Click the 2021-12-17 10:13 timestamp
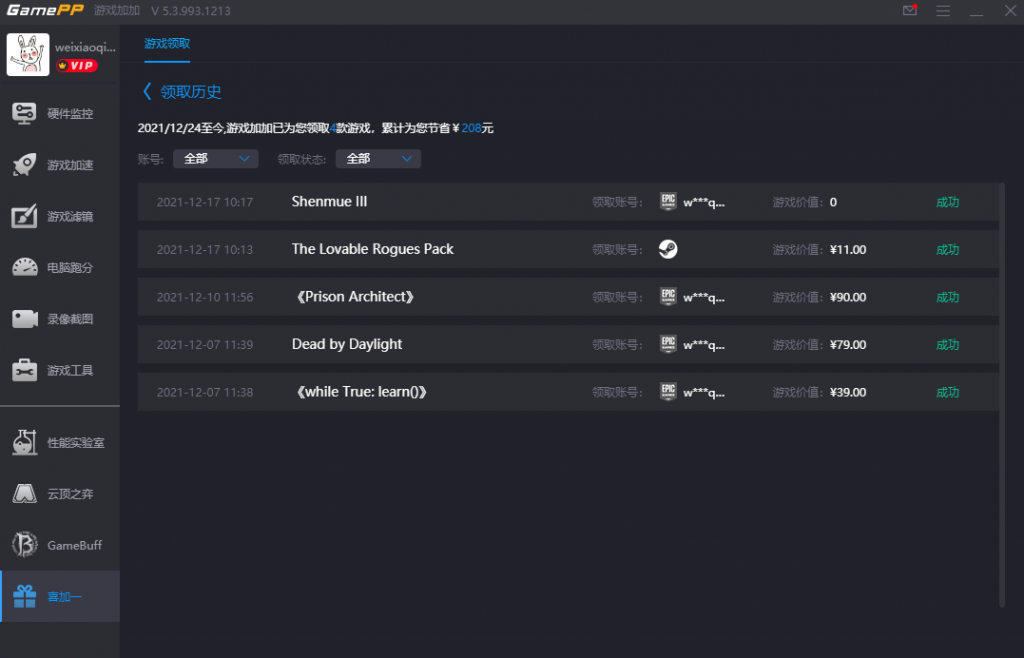The height and width of the screenshot is (658, 1024). [x=204, y=250]
